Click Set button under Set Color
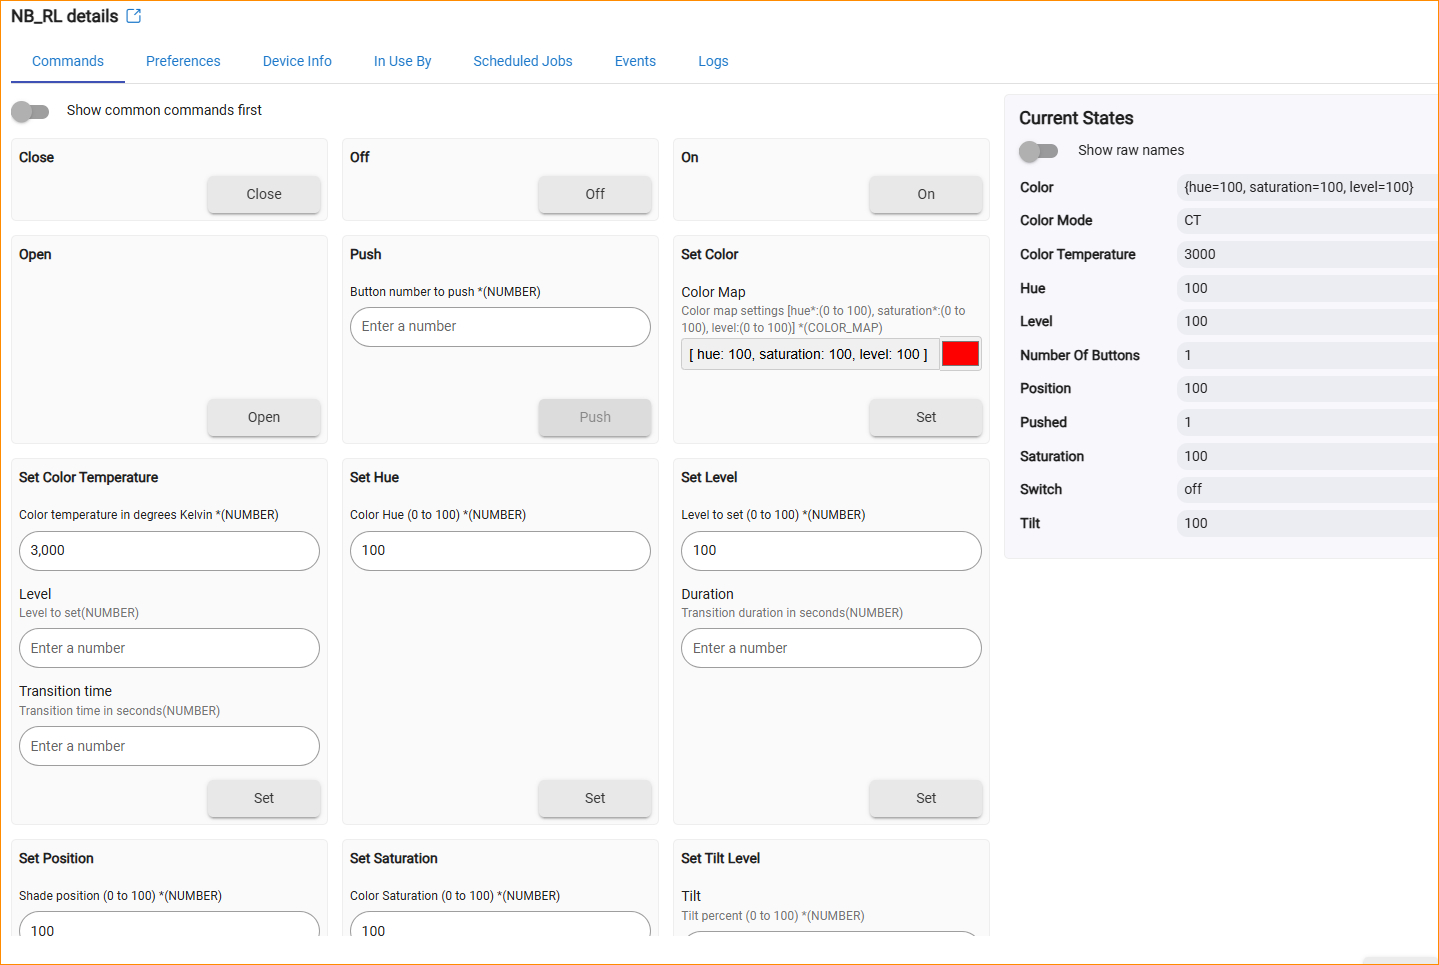The height and width of the screenshot is (965, 1439). pyautogui.click(x=925, y=417)
